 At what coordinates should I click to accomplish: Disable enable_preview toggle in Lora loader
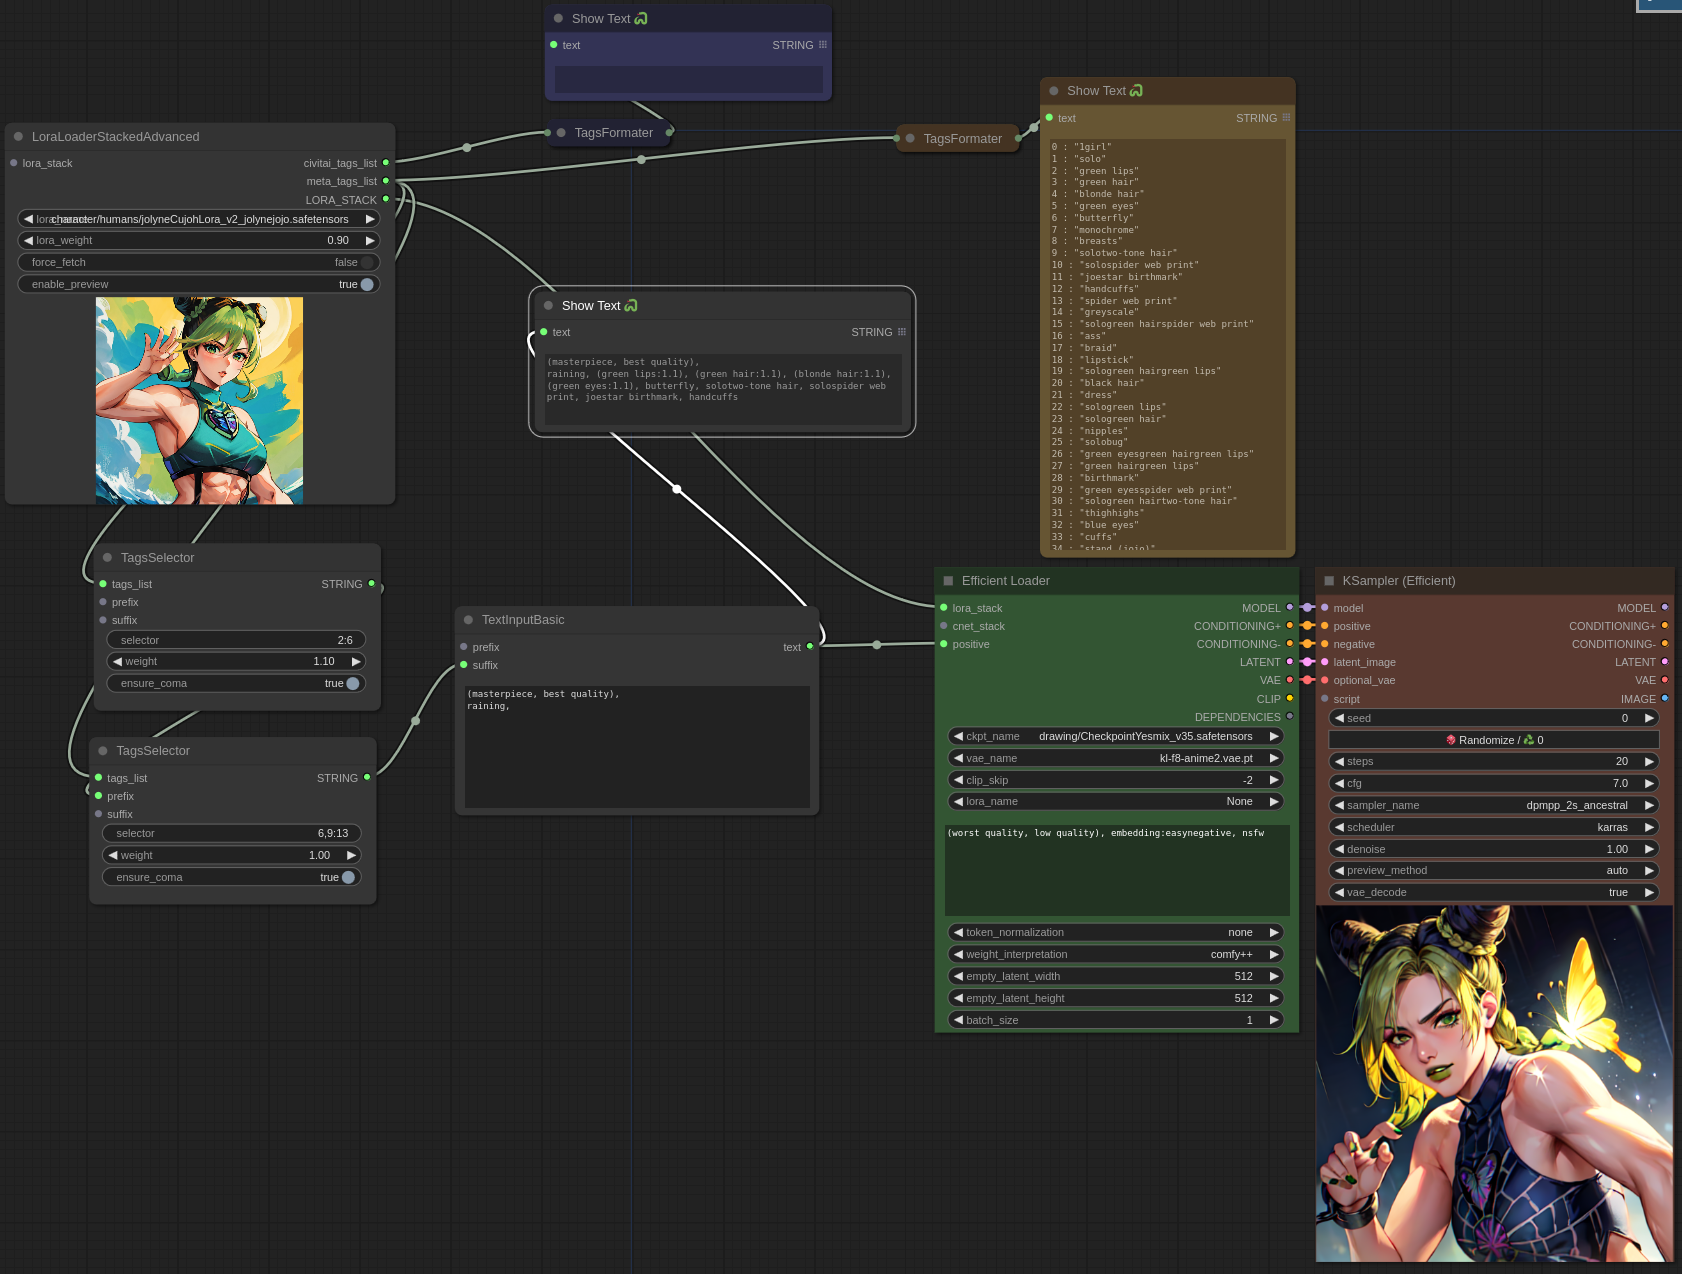(x=366, y=284)
